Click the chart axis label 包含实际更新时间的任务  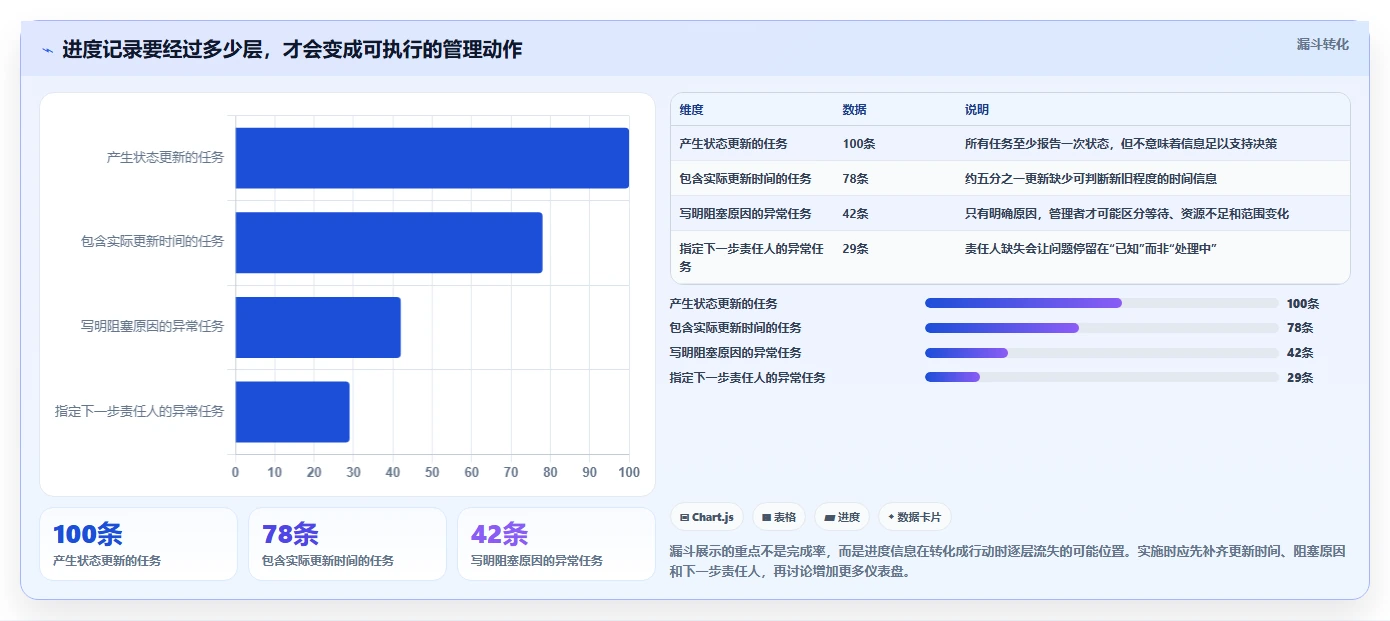[x=153, y=242]
